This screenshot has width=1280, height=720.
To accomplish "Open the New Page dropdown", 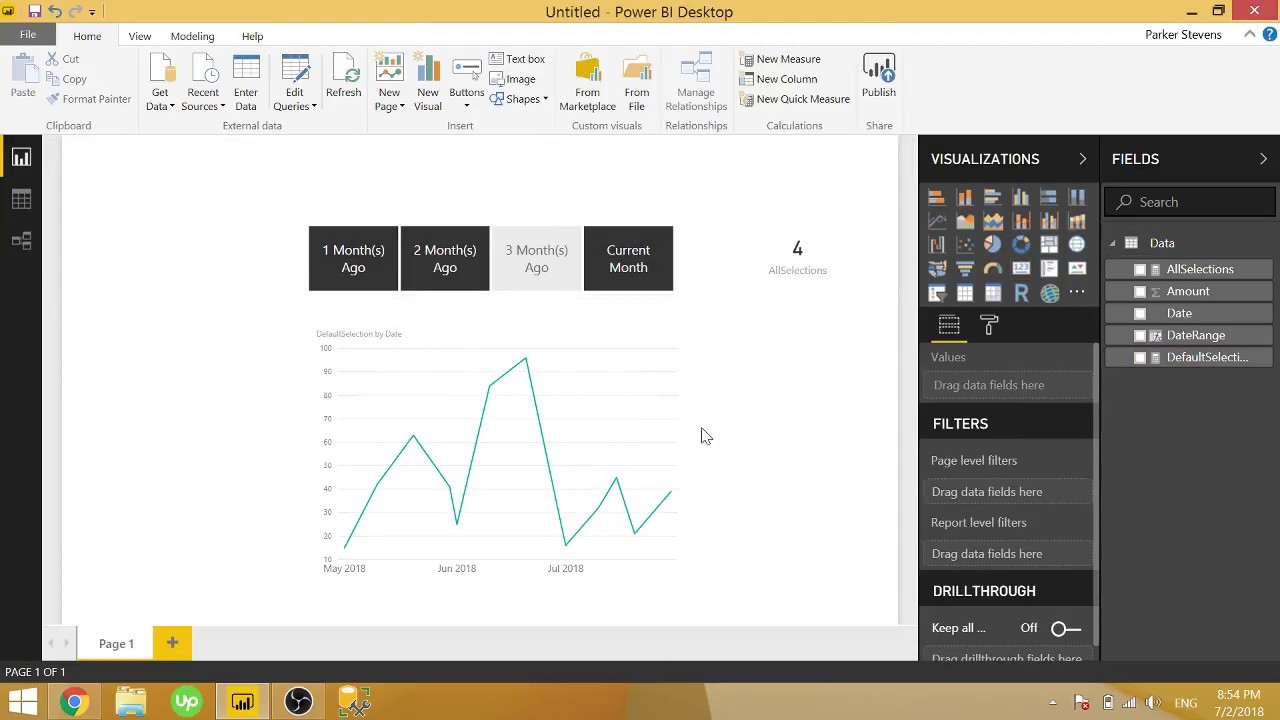I will [389, 100].
